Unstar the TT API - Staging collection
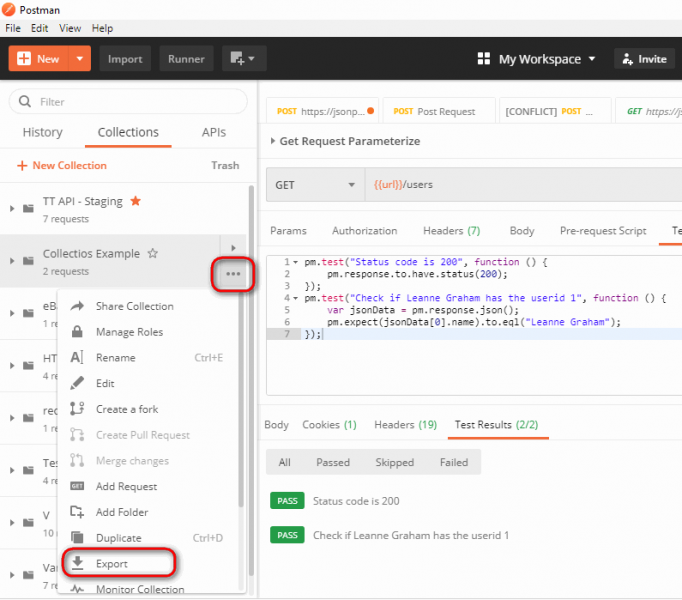 (136, 201)
